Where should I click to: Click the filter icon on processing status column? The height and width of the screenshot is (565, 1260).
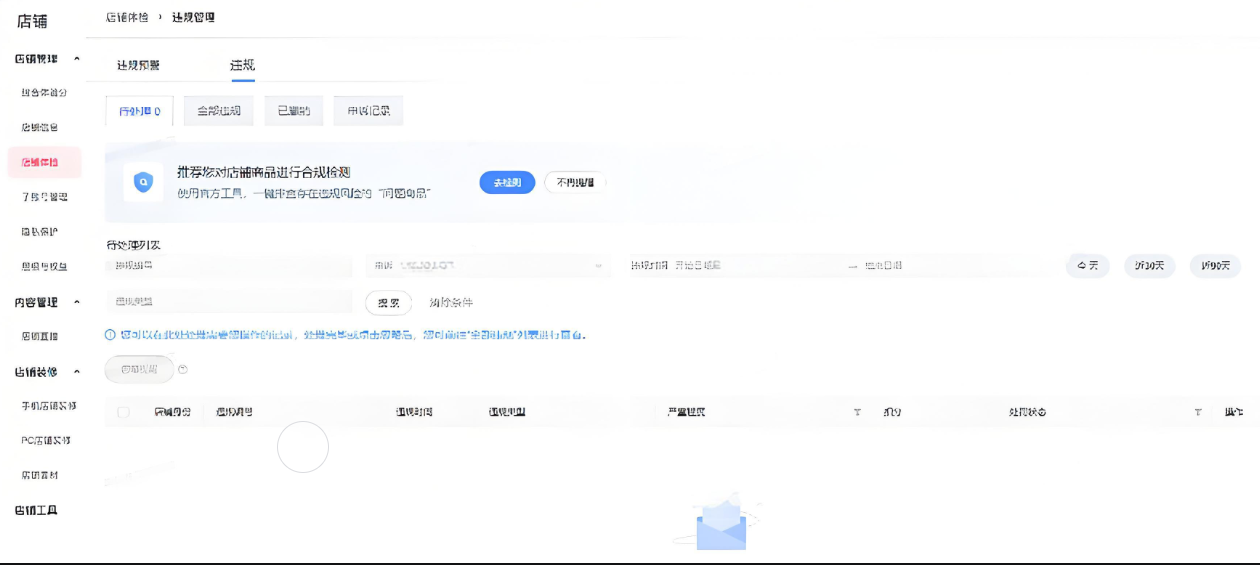pos(1198,412)
